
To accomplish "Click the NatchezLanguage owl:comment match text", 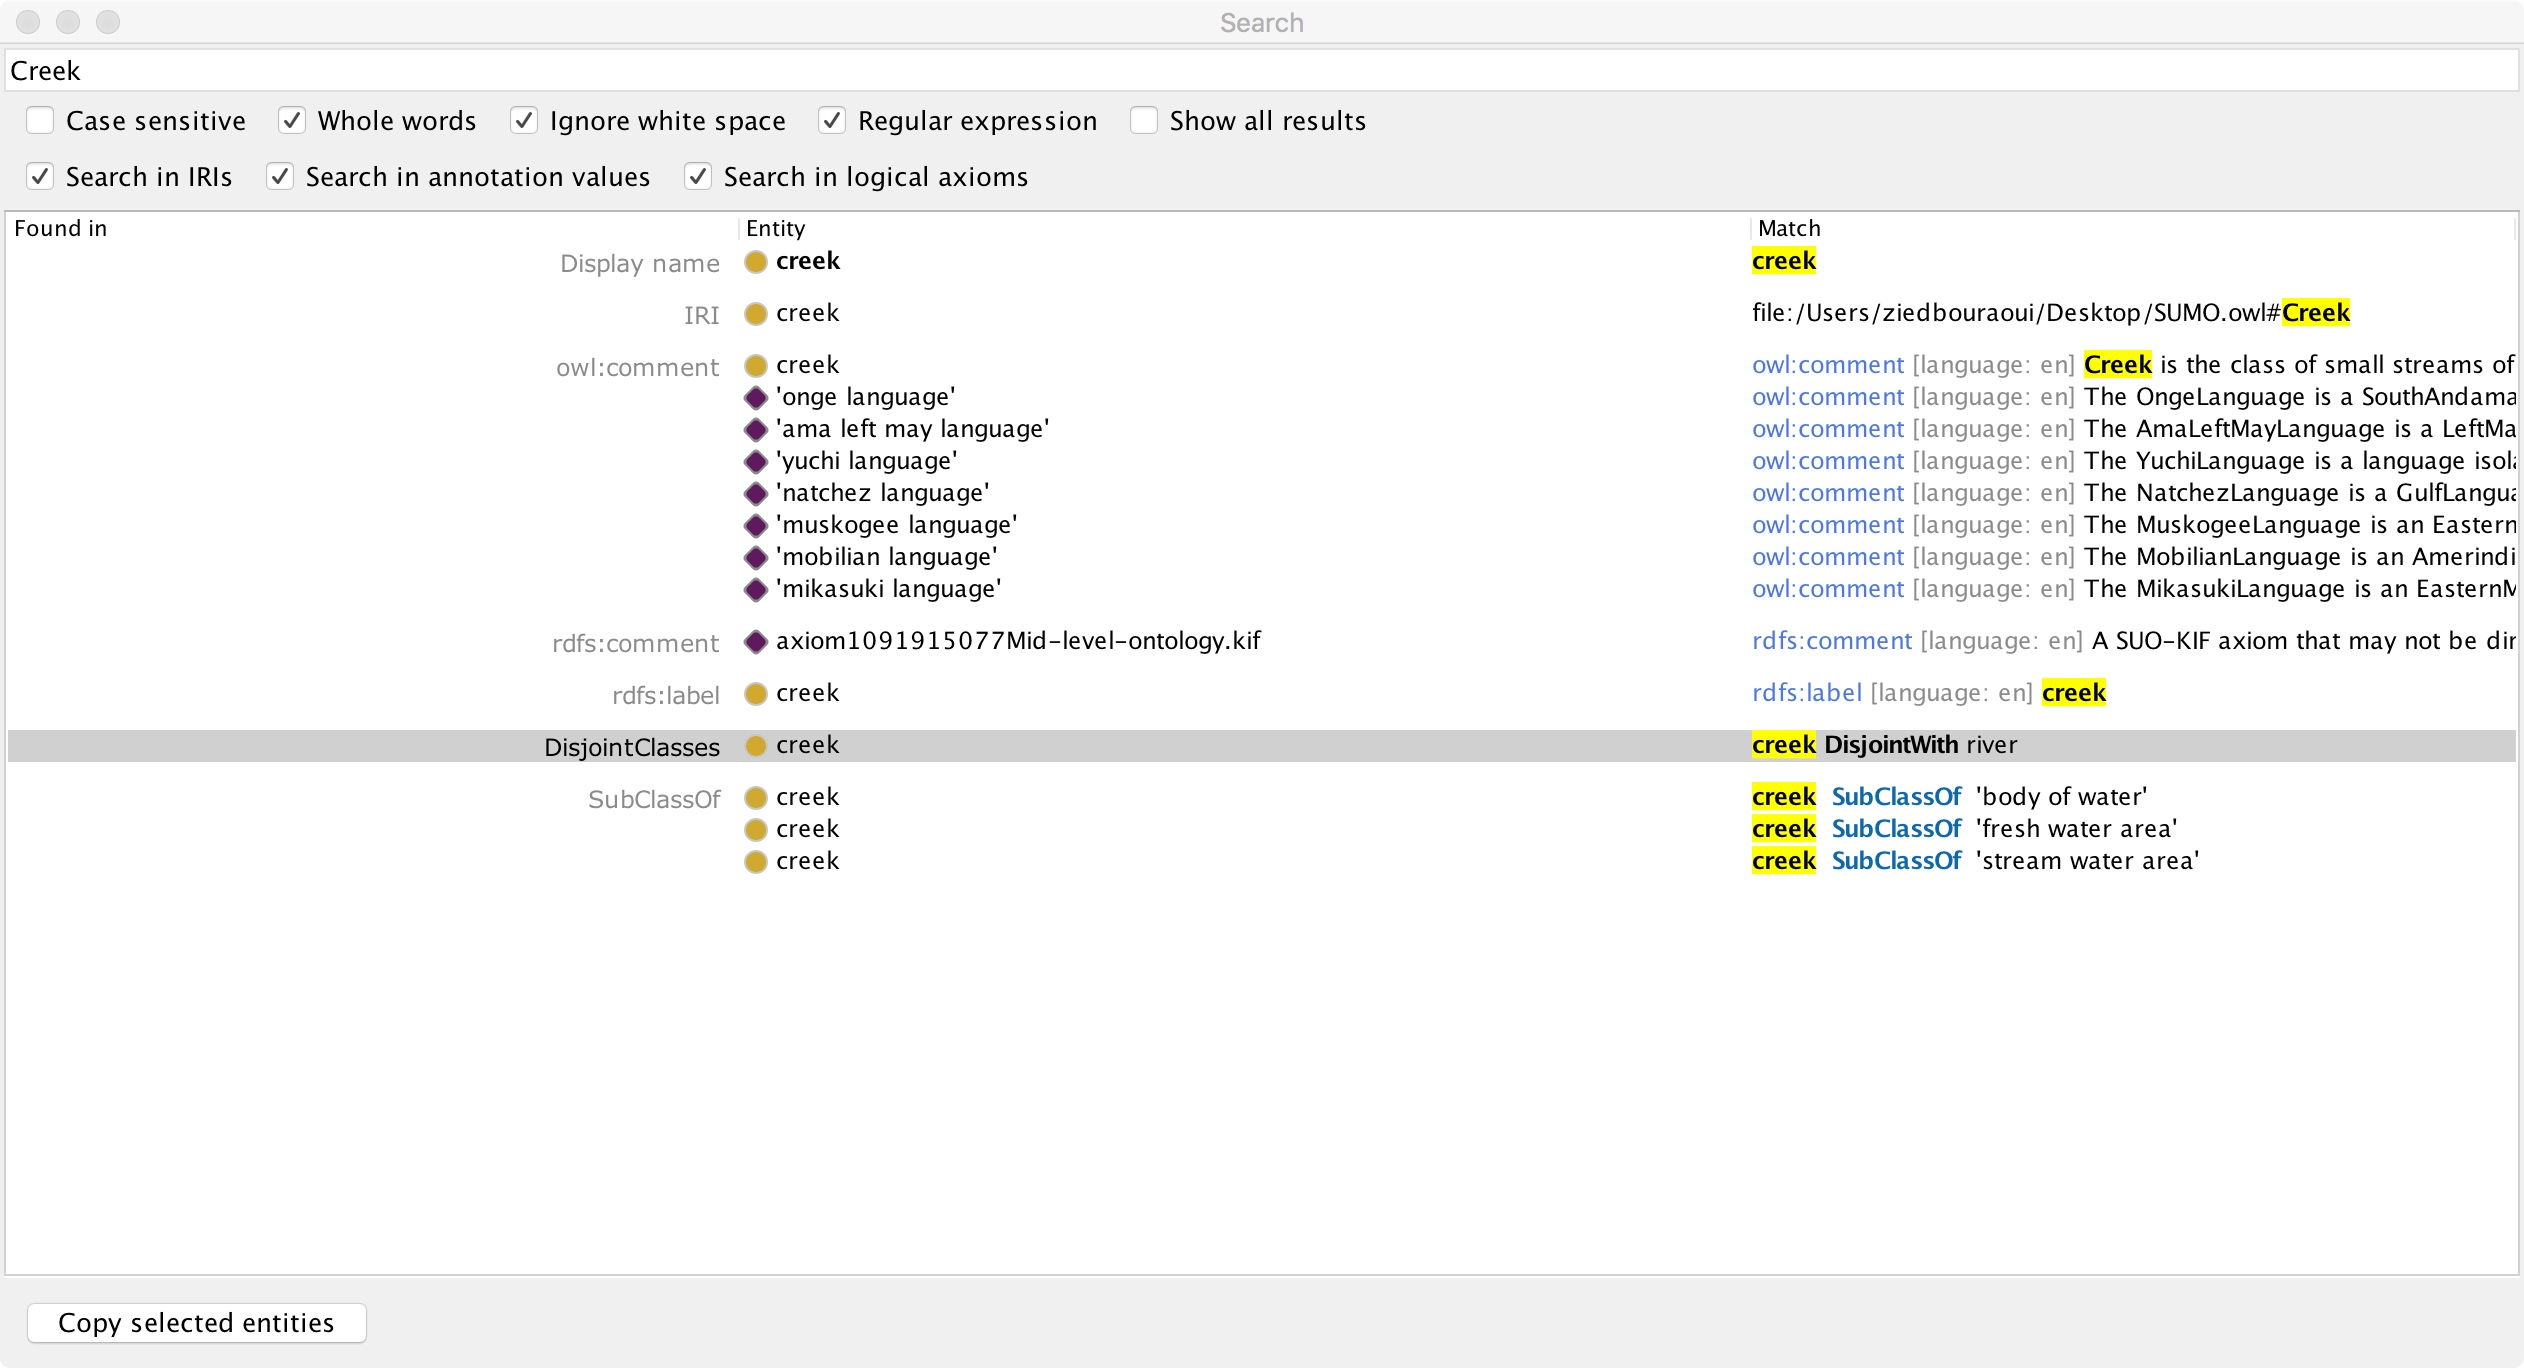I will [x=2134, y=493].
